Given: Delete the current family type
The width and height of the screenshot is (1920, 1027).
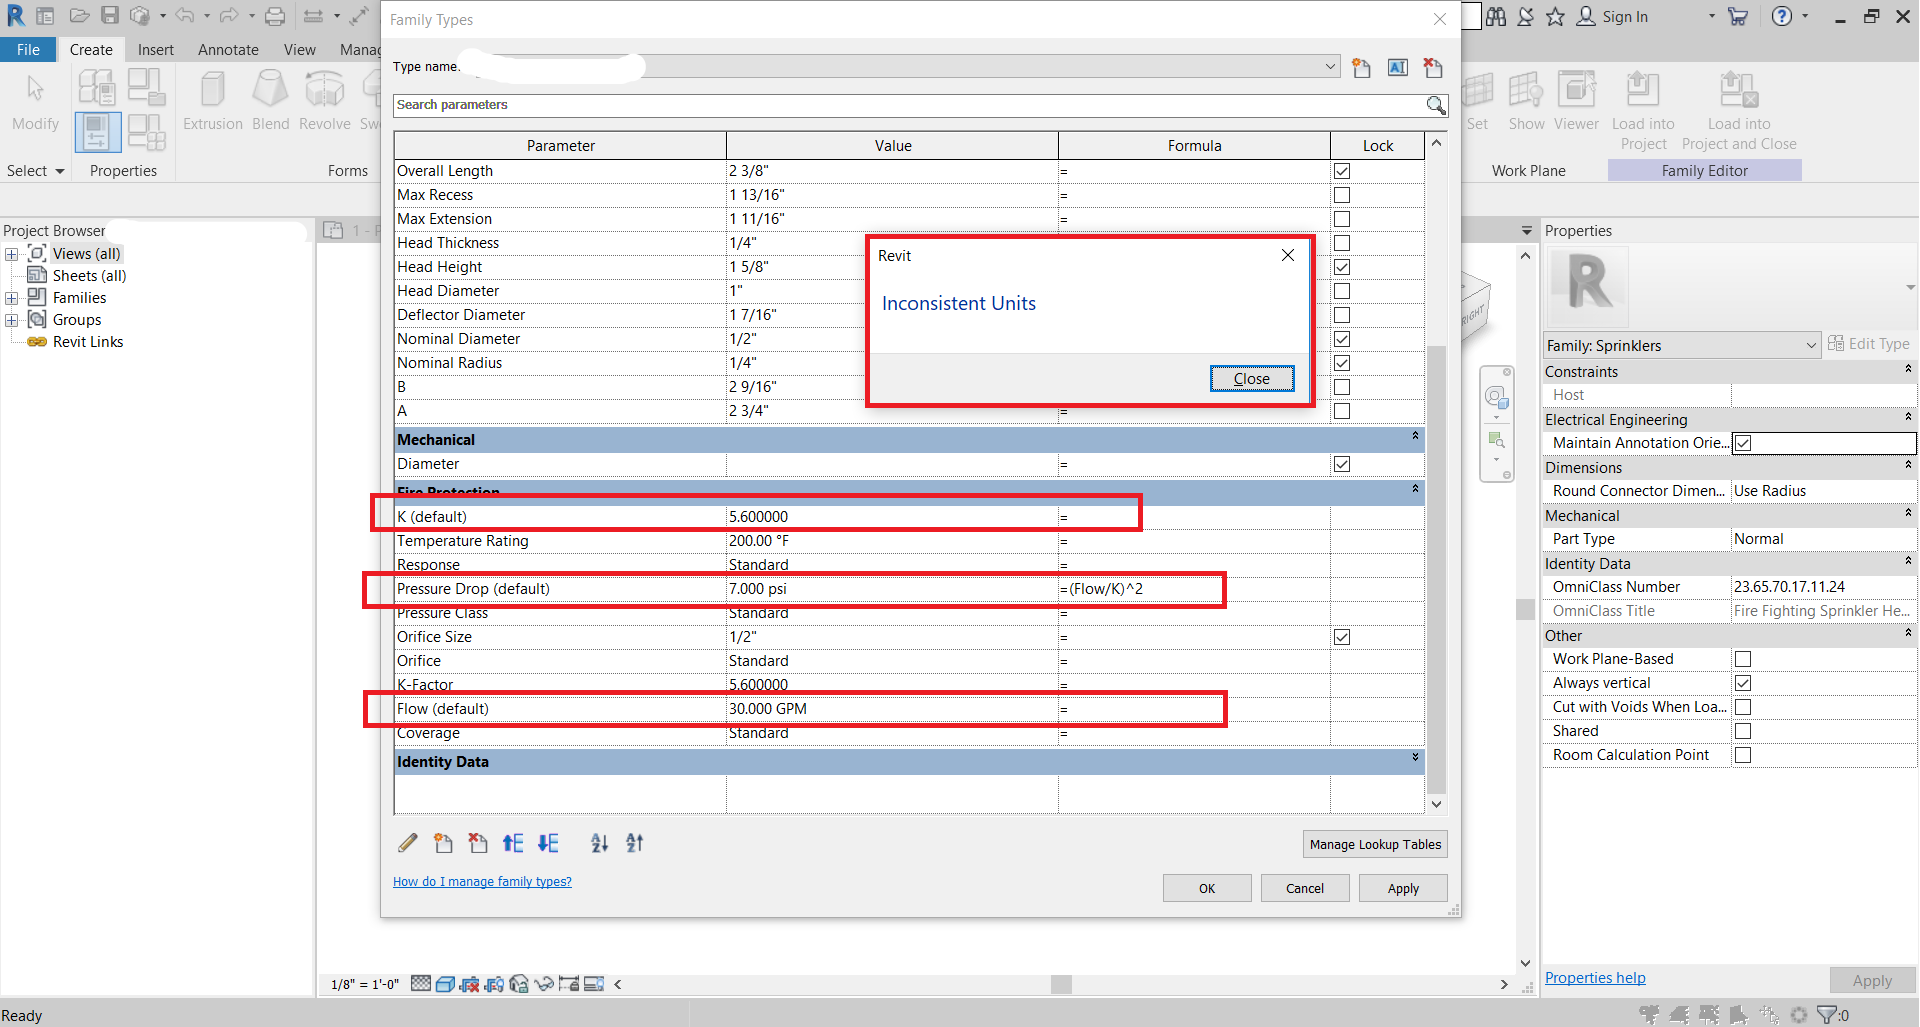Looking at the screenshot, I should pos(1433,67).
